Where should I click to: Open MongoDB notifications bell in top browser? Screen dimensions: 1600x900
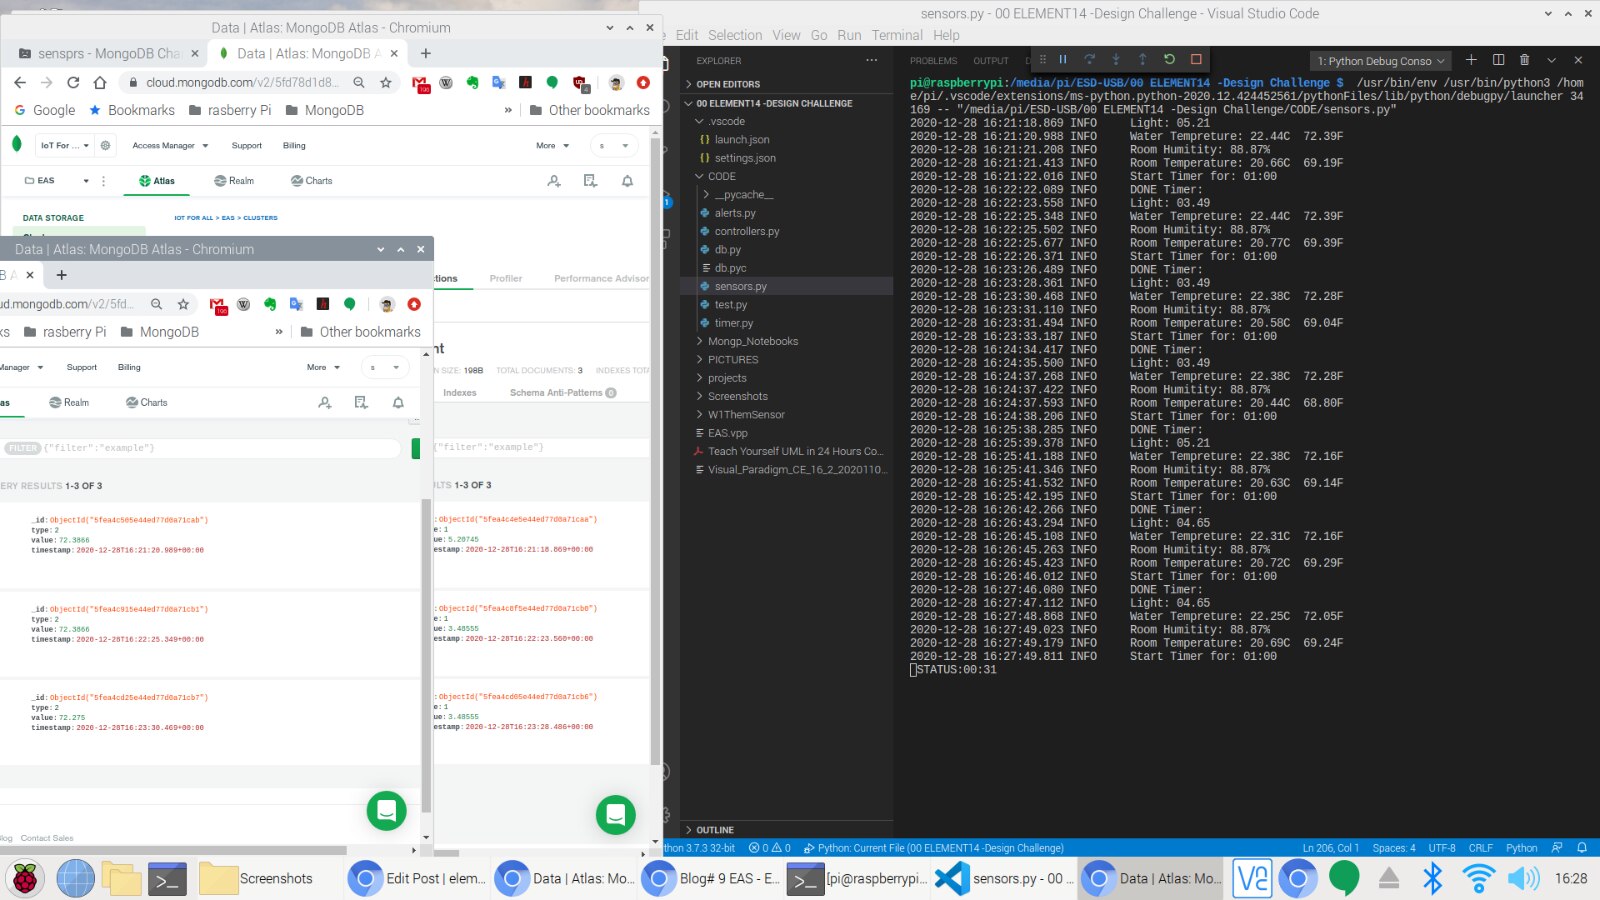coord(627,181)
